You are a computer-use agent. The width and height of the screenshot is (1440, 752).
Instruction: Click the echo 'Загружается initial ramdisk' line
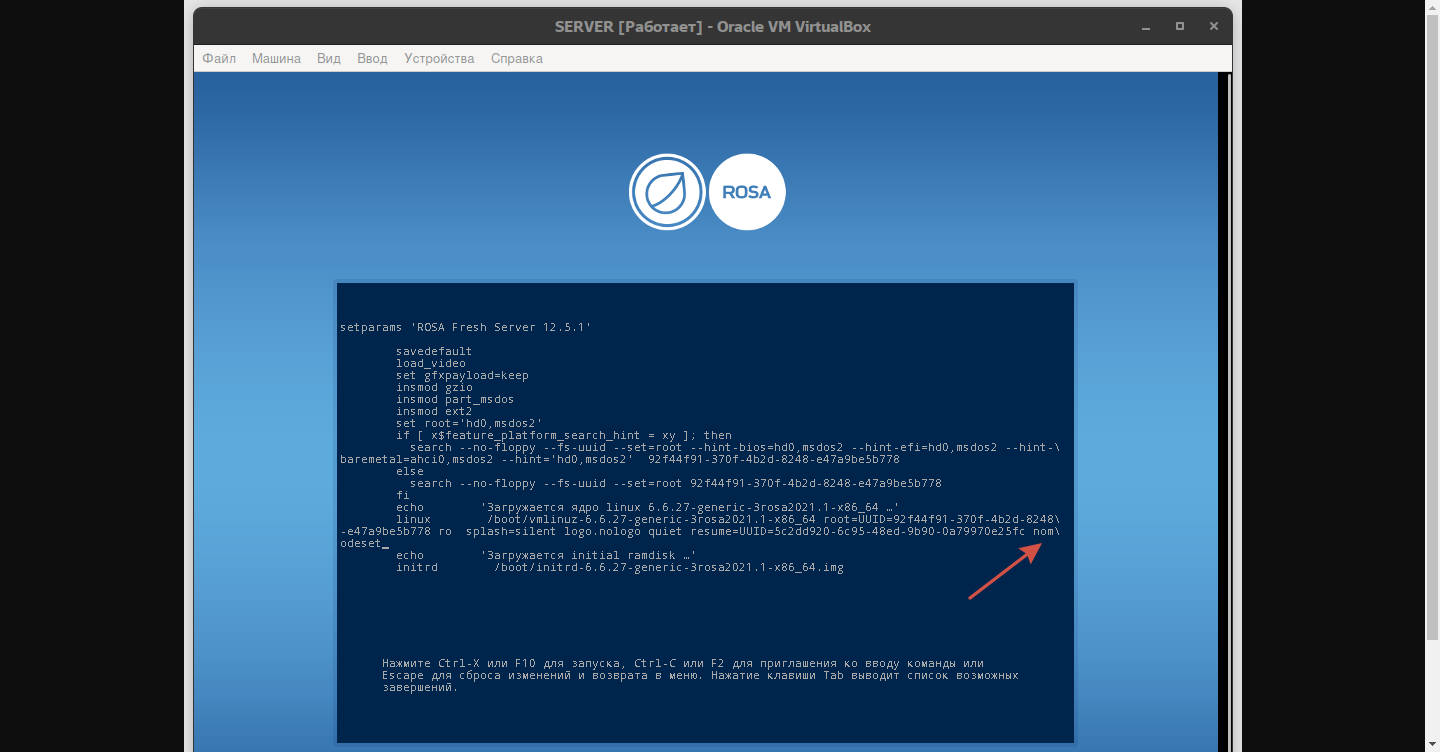coord(546,555)
